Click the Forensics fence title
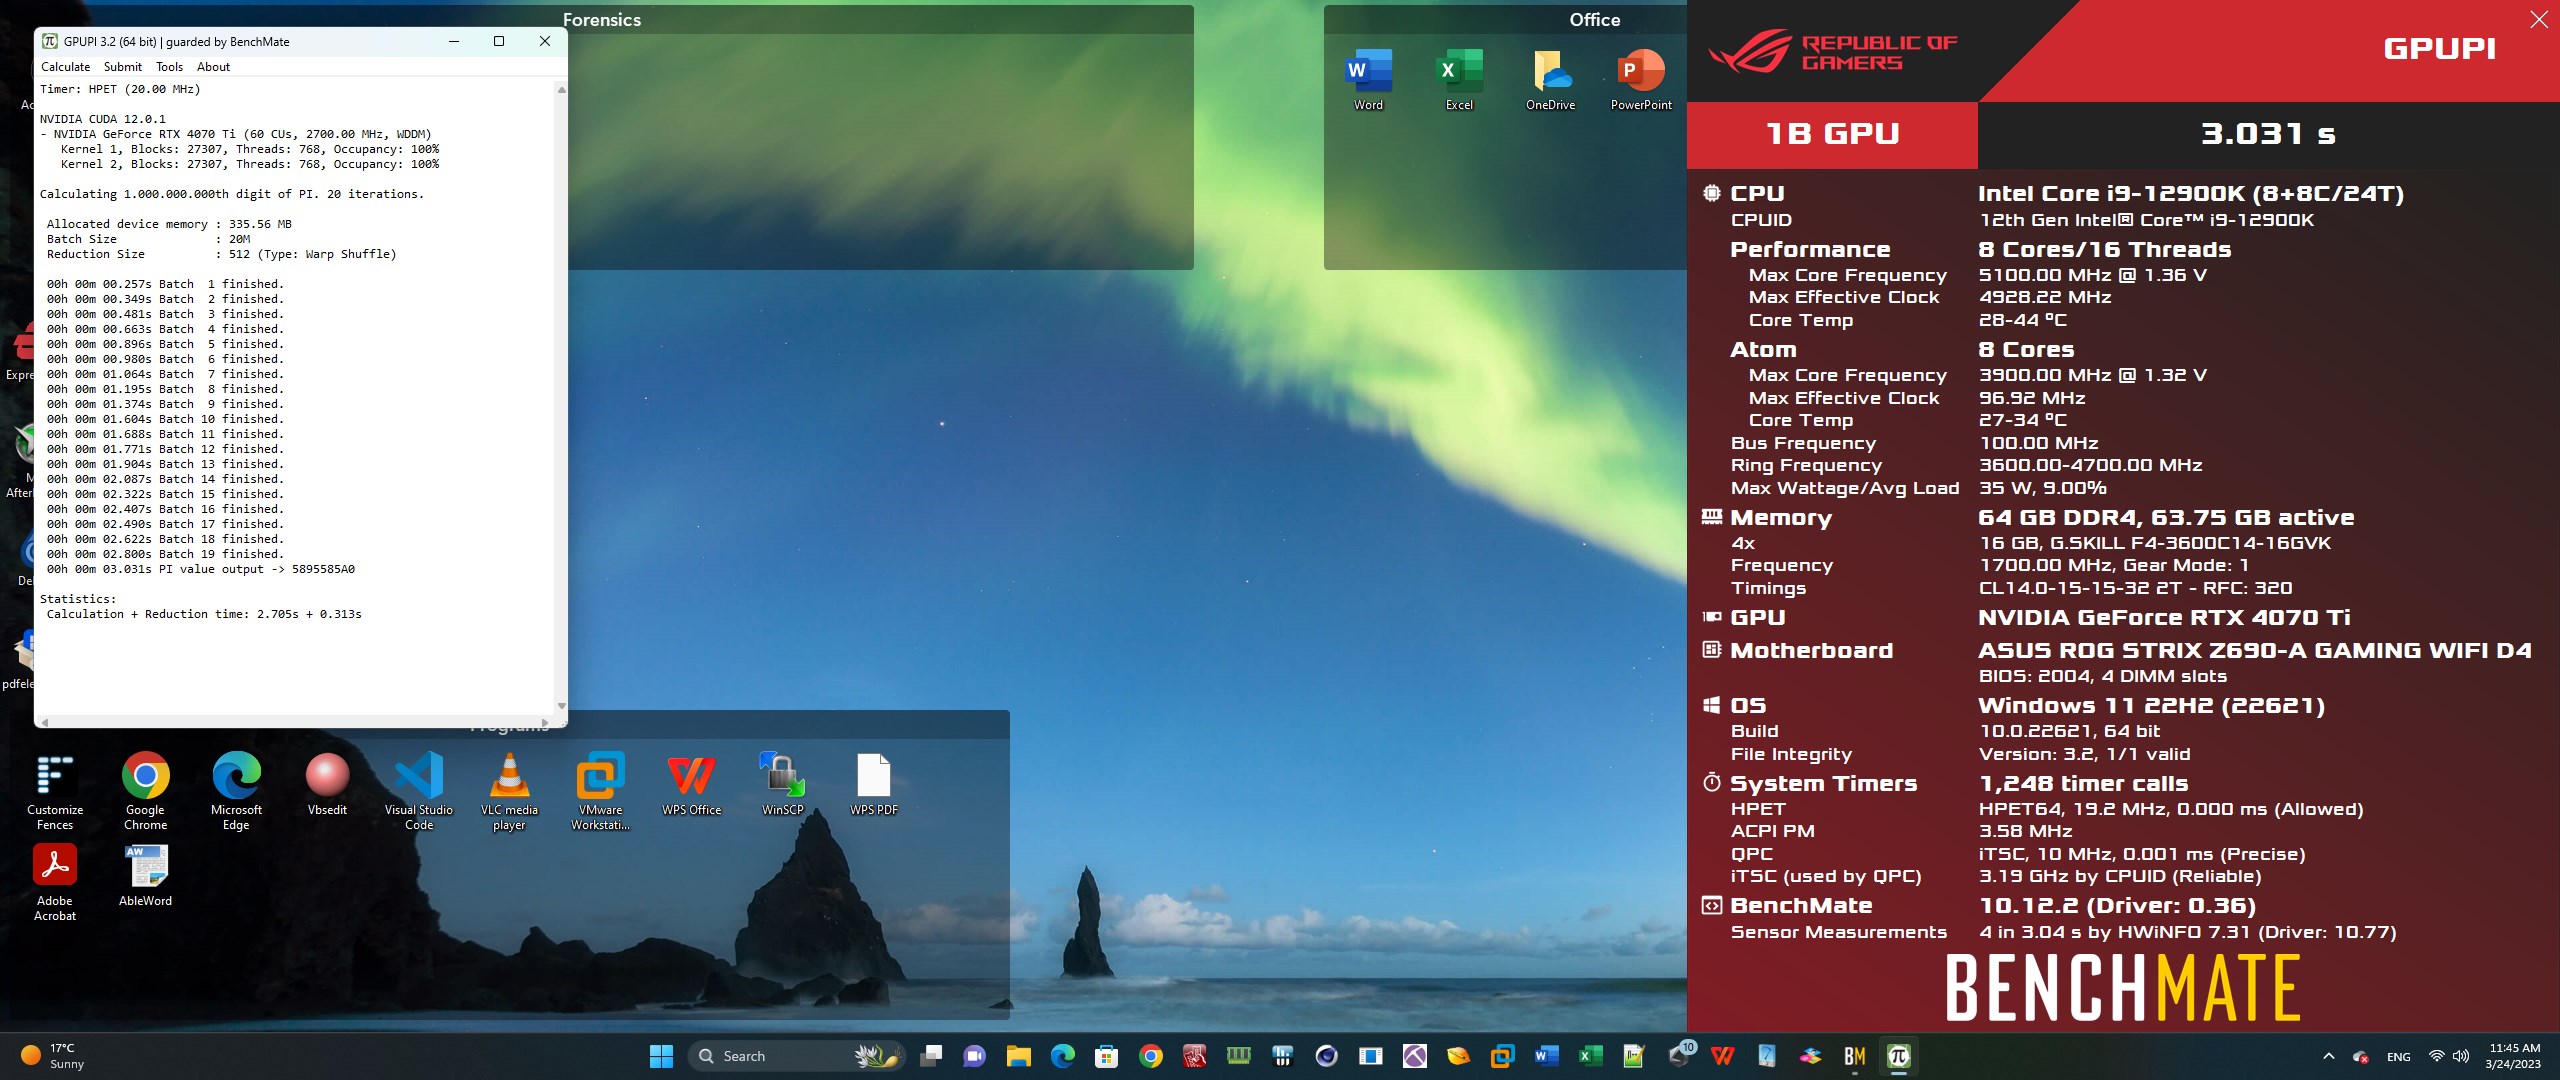Image resolution: width=2560 pixels, height=1080 pixels. coord(602,20)
